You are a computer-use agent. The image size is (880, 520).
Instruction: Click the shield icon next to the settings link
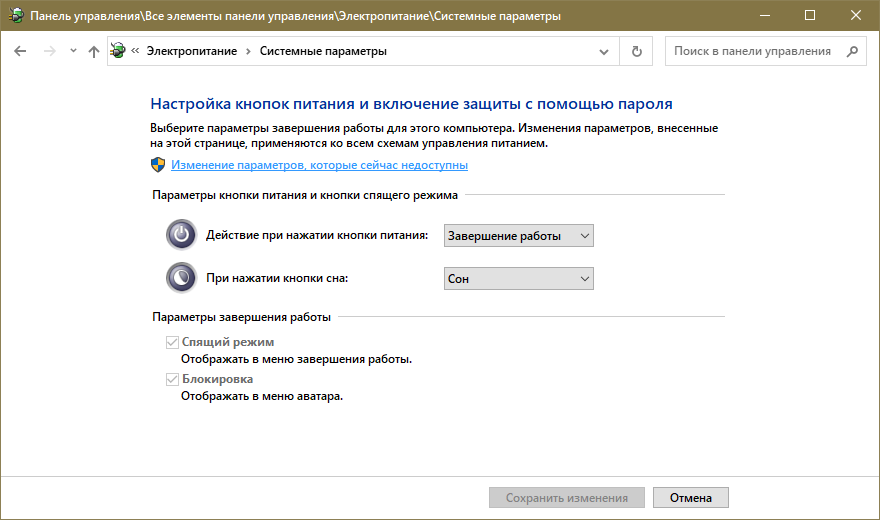[x=158, y=165]
